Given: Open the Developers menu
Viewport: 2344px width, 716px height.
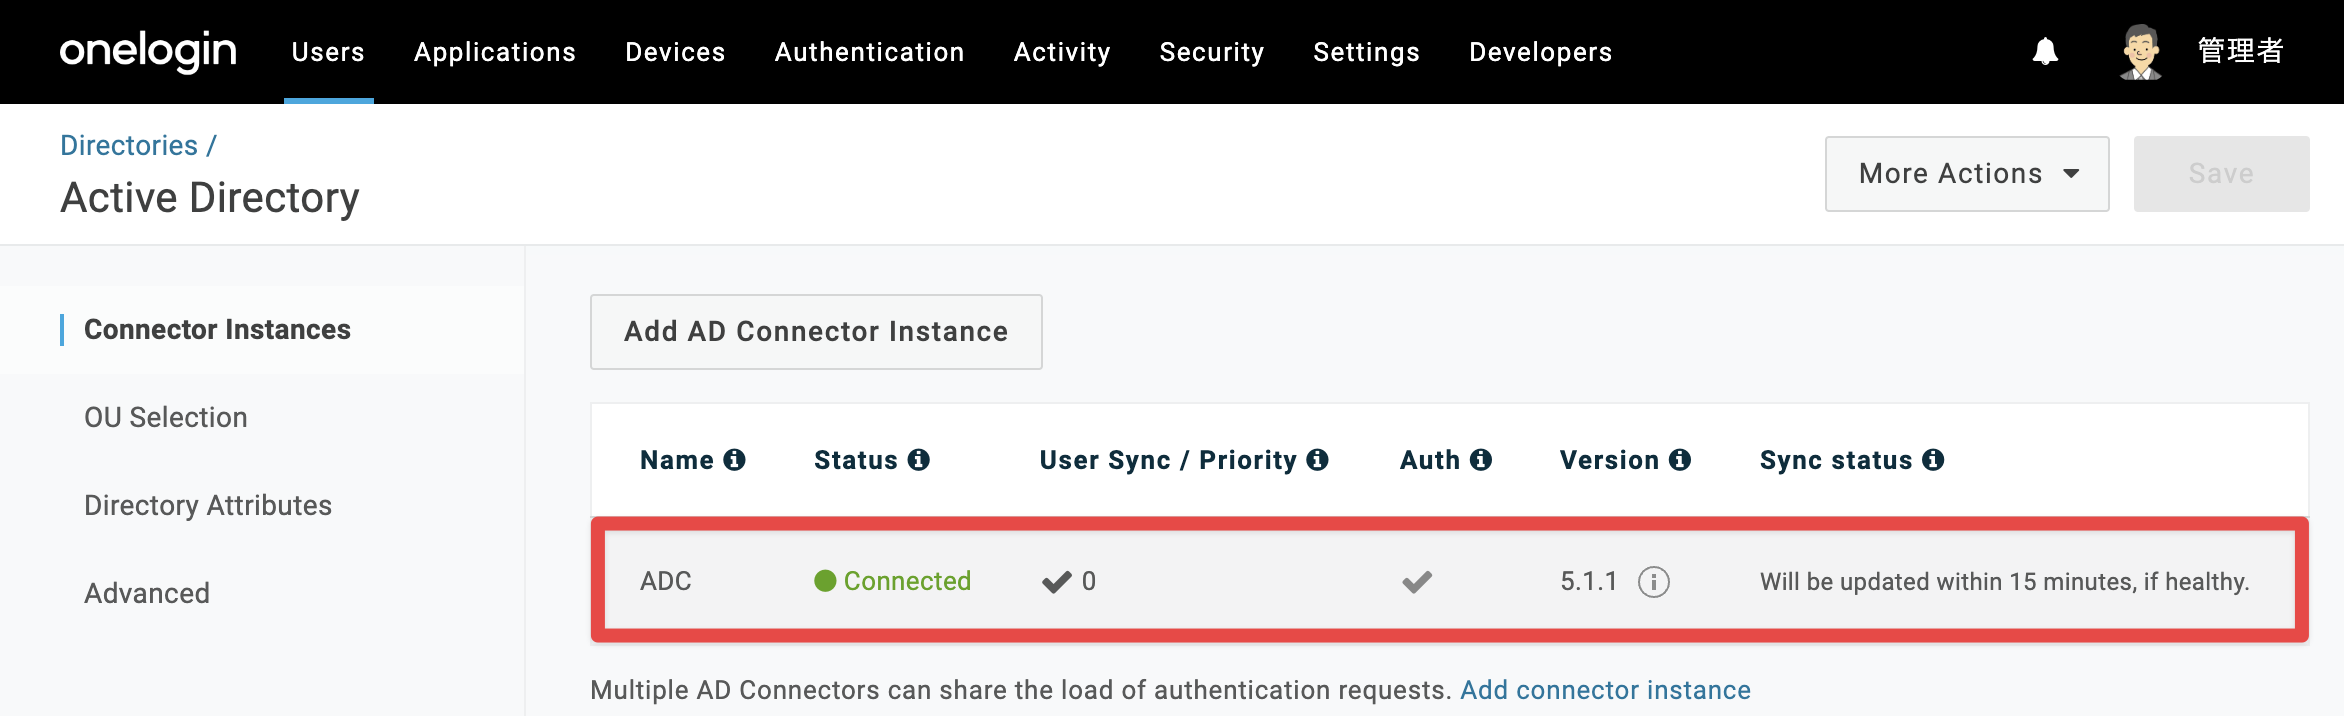Looking at the screenshot, I should (1540, 52).
